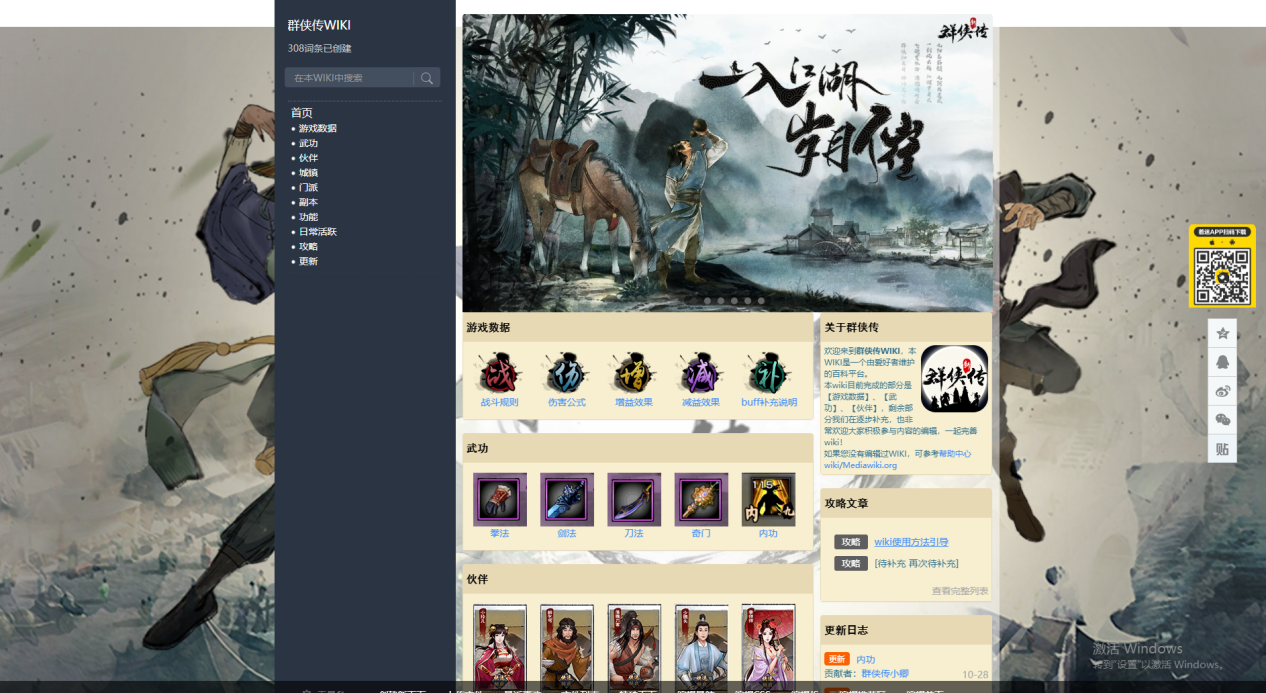This screenshot has width=1266, height=693.
Task: Open the 战斗规则 ink-circle icon
Action: 499,373
